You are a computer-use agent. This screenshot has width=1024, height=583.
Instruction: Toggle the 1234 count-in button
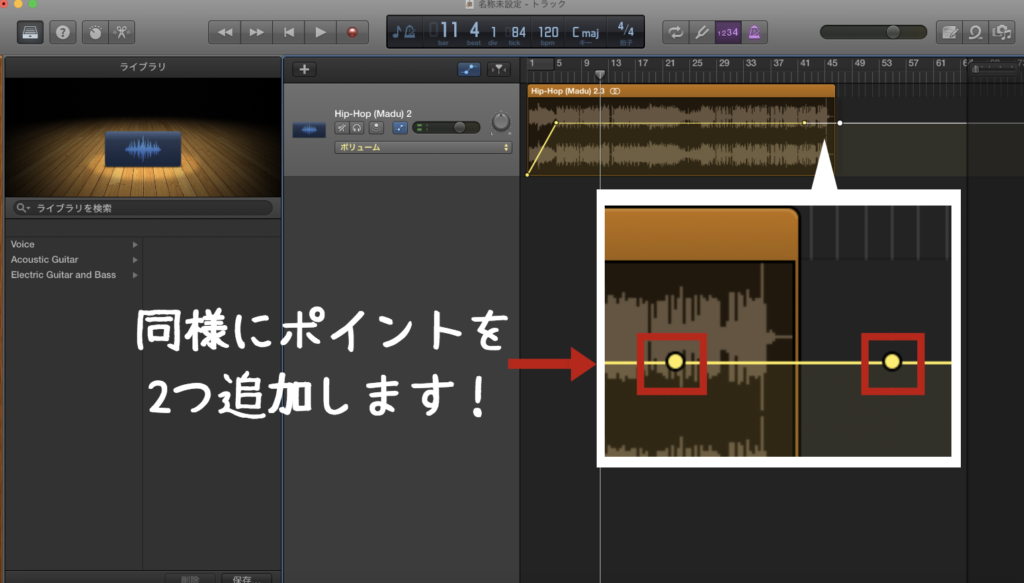tap(728, 32)
